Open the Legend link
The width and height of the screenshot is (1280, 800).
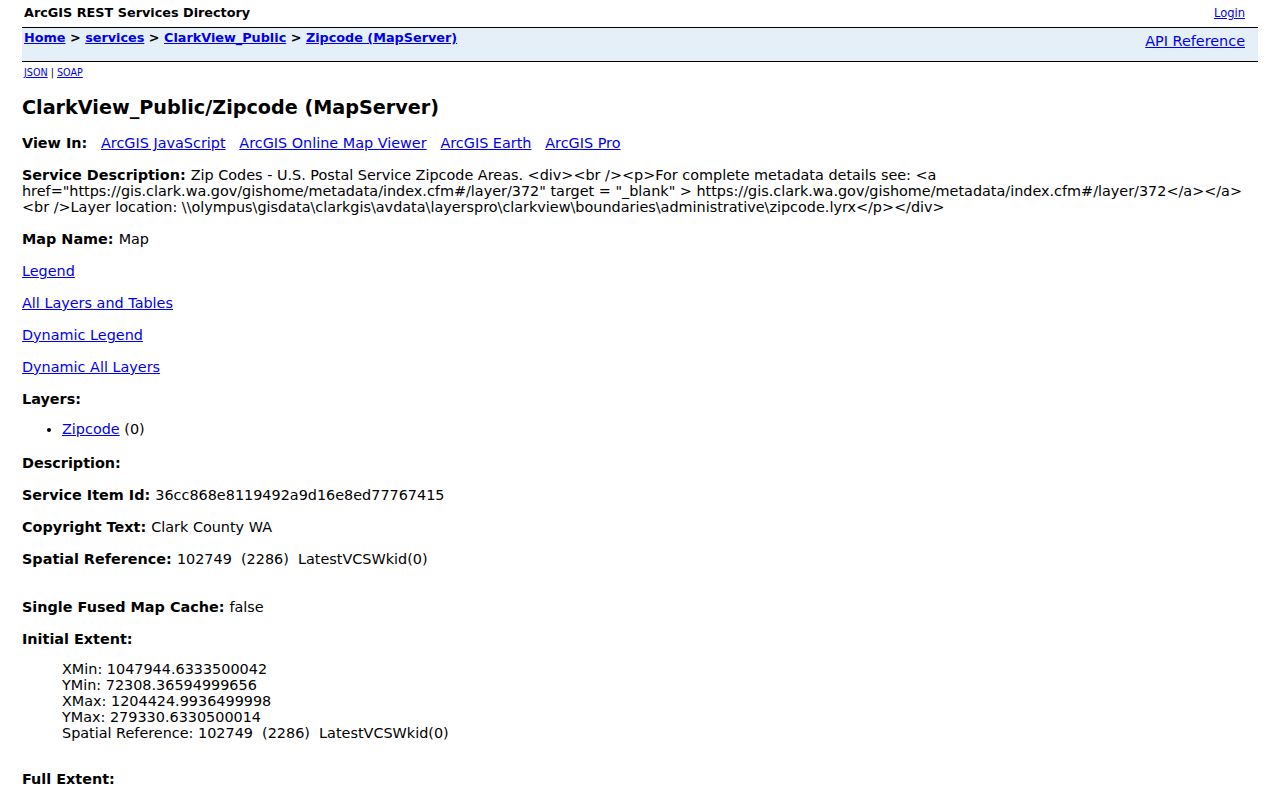pyautogui.click(x=48, y=271)
